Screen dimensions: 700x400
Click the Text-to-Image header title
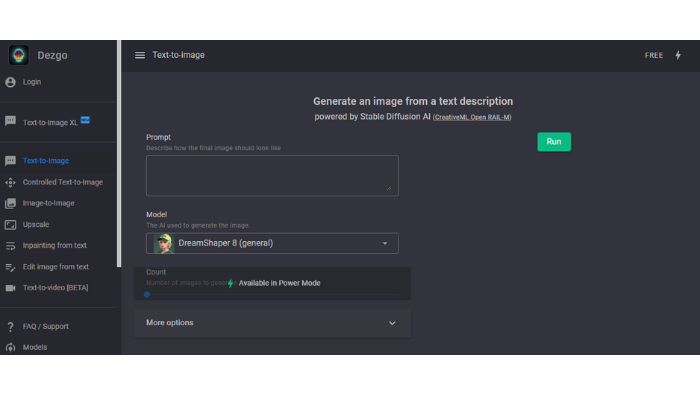coord(179,55)
